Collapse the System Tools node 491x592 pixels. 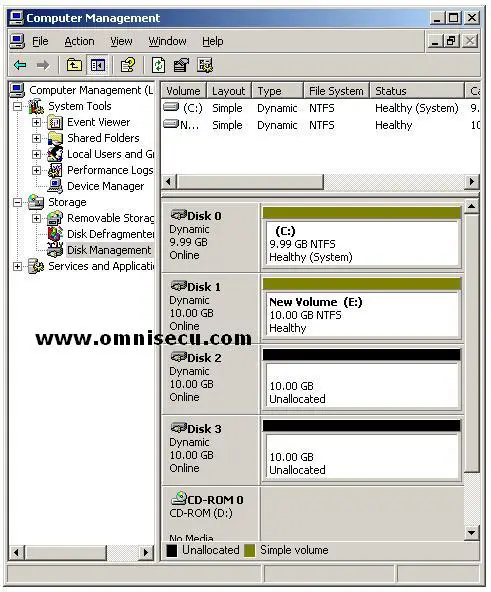(x=17, y=106)
